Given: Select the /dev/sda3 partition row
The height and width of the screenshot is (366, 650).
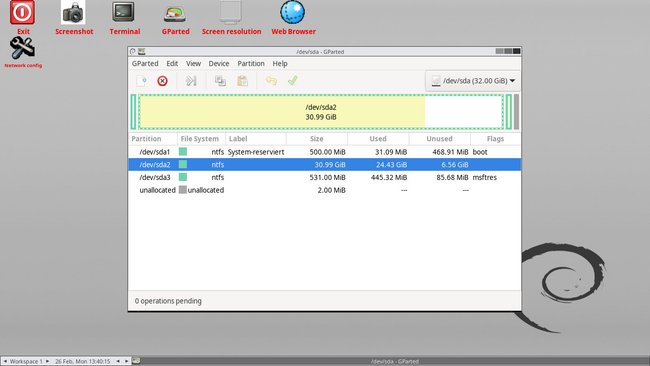Looking at the screenshot, I should click(325, 177).
